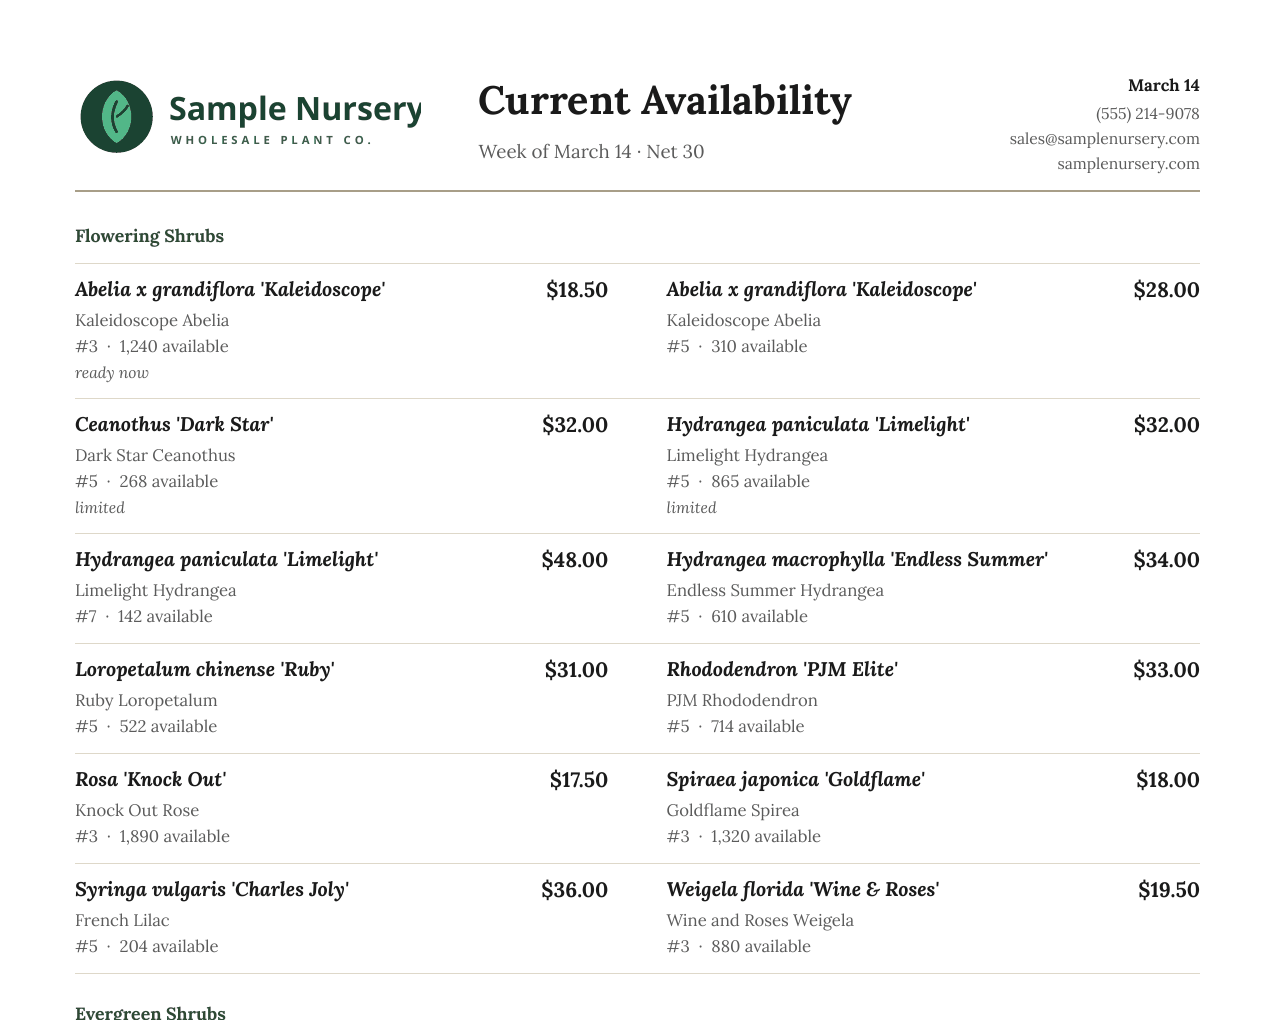1275x1020 pixels.
Task: Click the Sample Nursery brand name
Action: point(295,108)
